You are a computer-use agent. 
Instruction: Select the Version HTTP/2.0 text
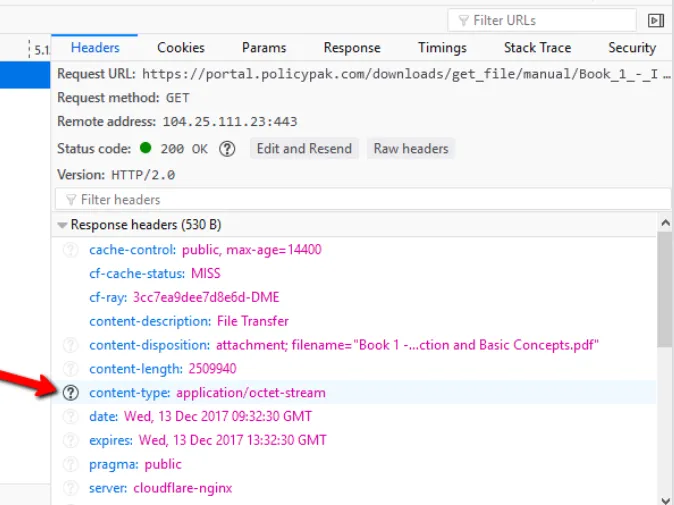coord(116,175)
